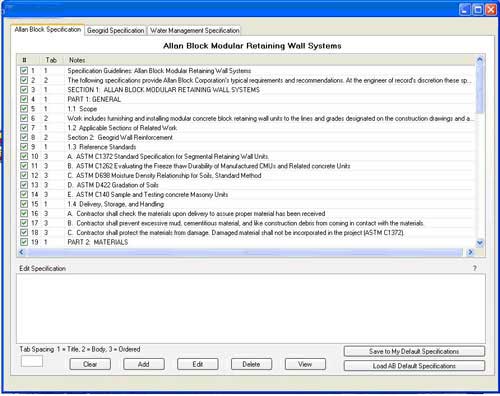
Task: Open the Water Management Specification tab
Action: pyautogui.click(x=195, y=30)
